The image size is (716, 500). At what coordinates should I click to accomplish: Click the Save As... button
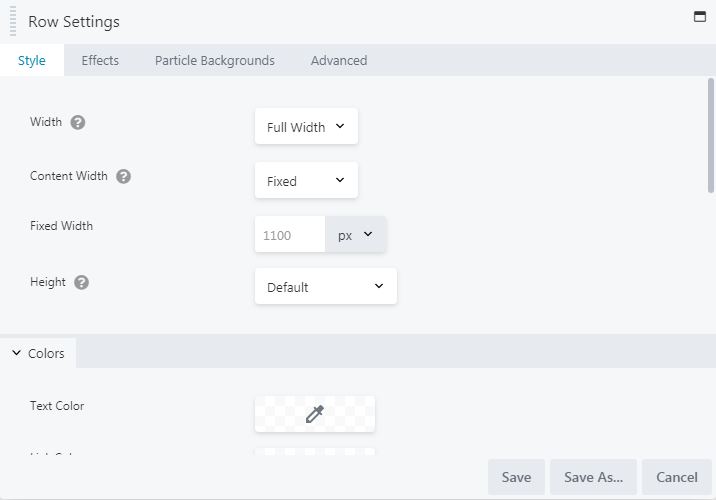coord(593,477)
